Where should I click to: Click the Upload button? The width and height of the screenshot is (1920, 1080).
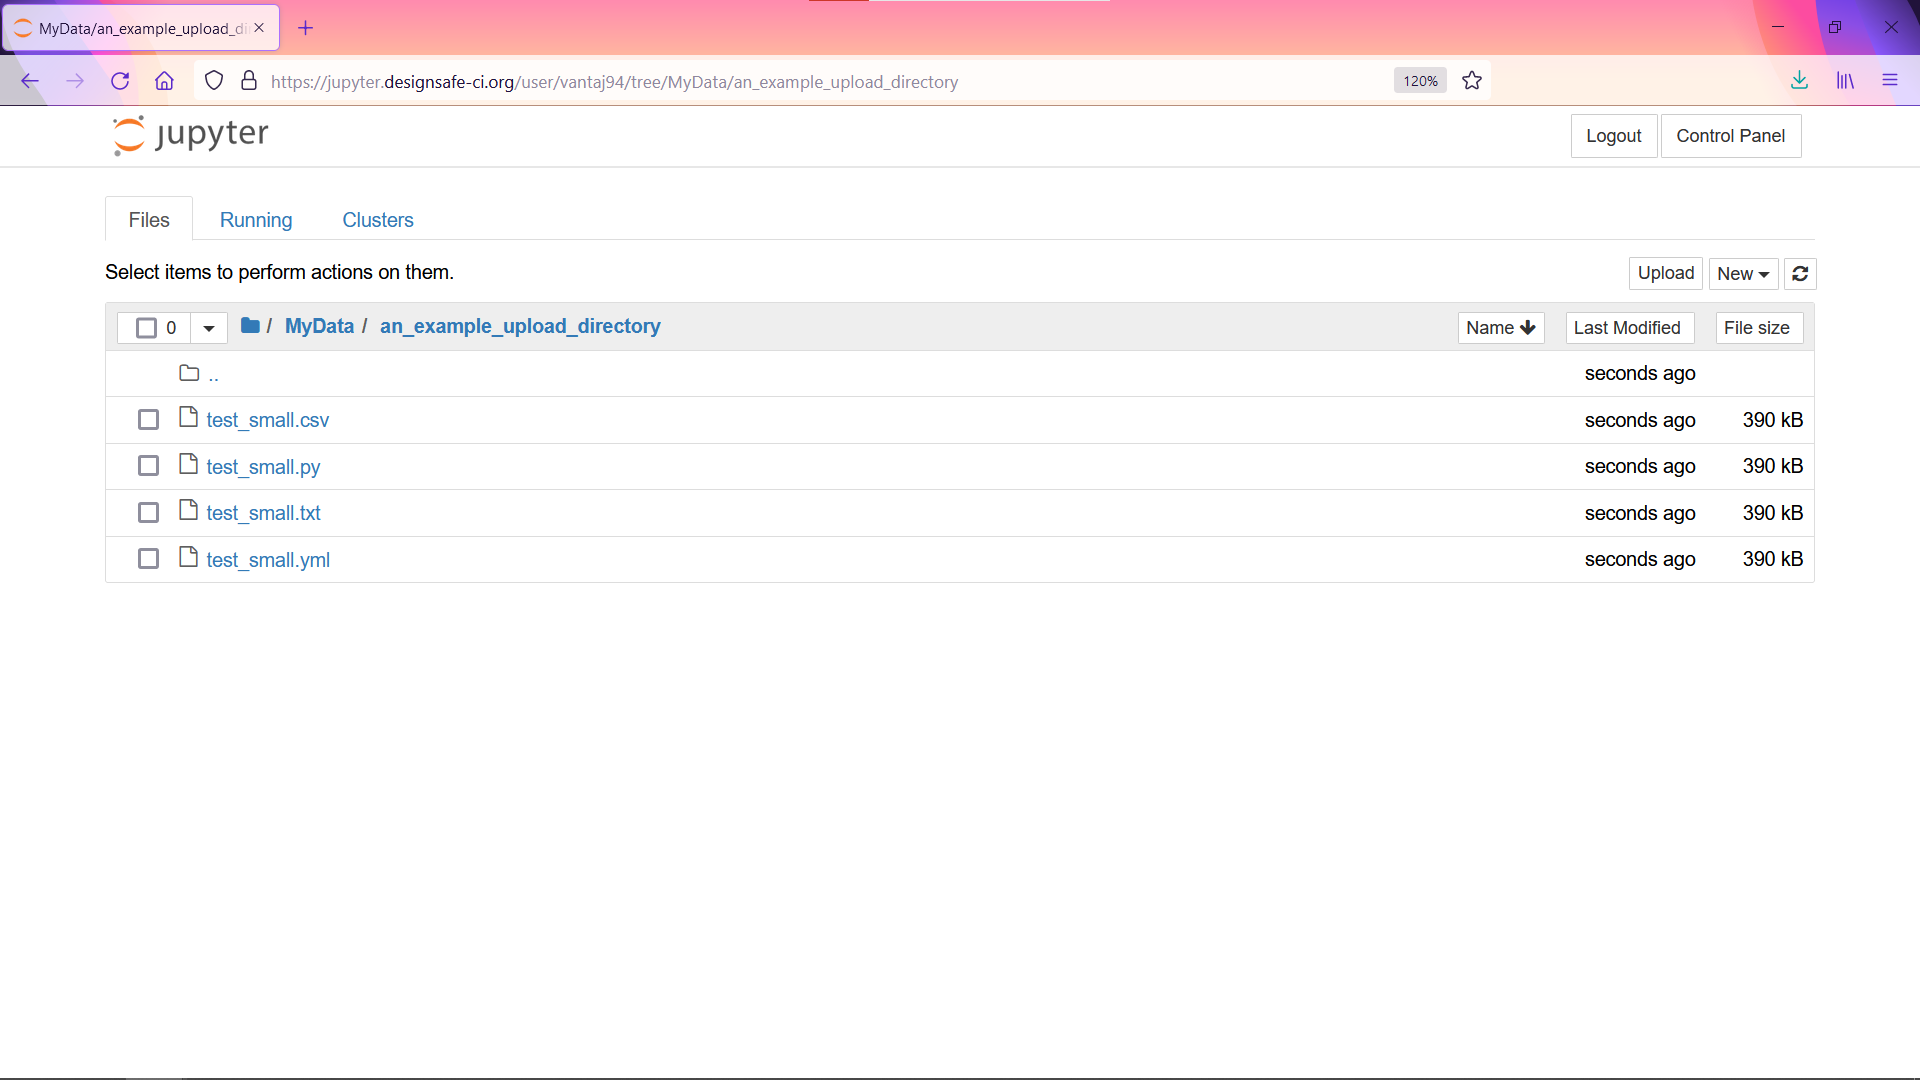(1665, 273)
